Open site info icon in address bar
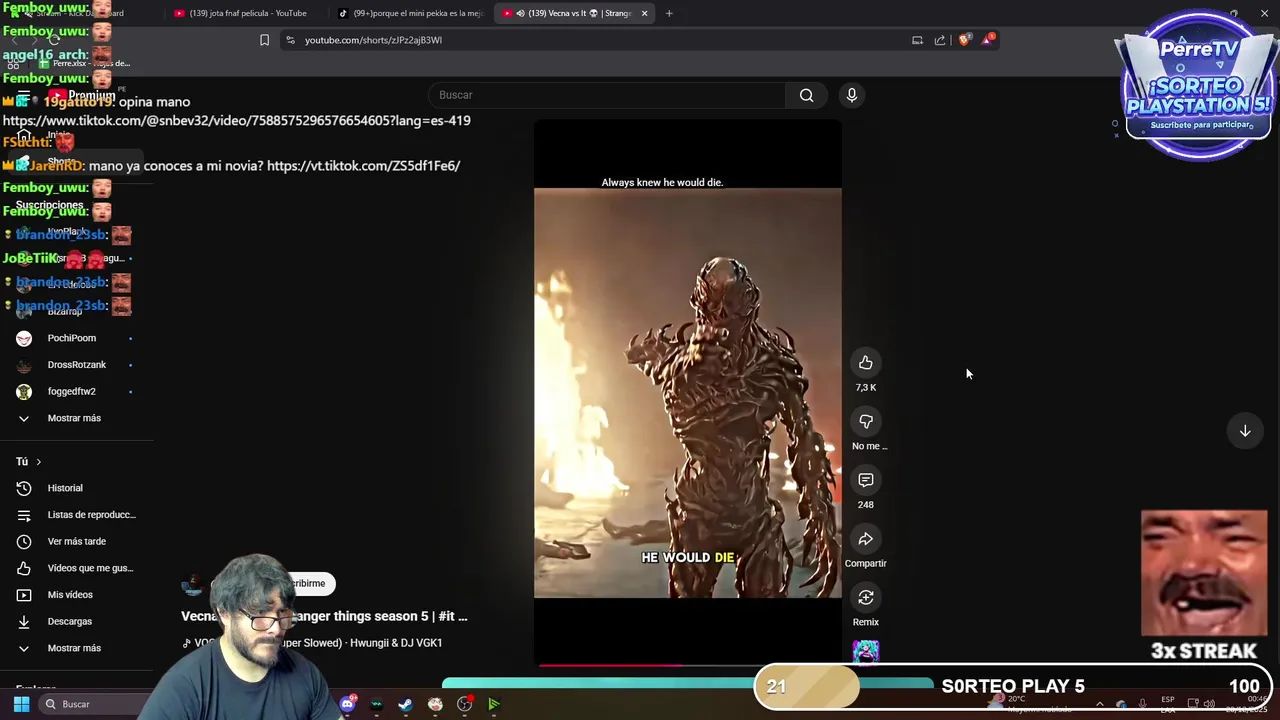 290,40
